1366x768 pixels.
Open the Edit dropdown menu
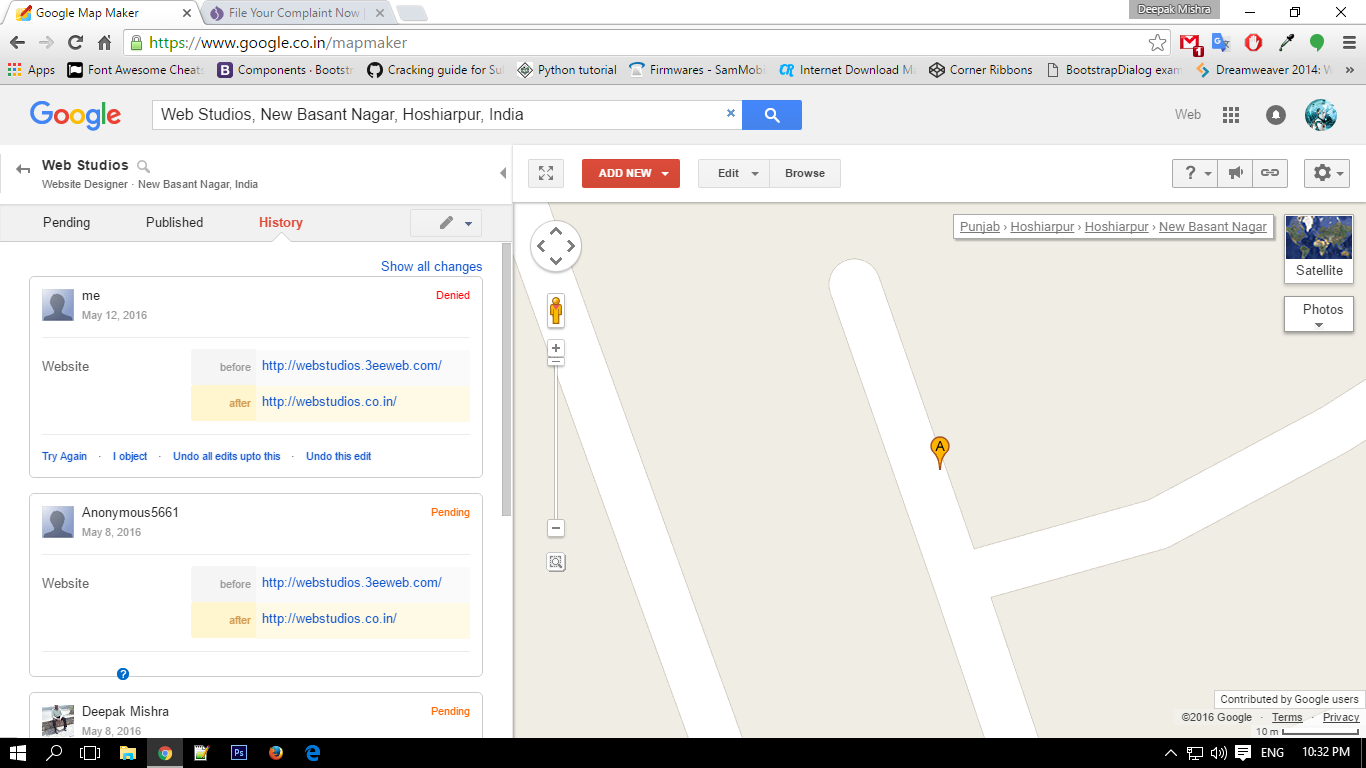[x=734, y=173]
